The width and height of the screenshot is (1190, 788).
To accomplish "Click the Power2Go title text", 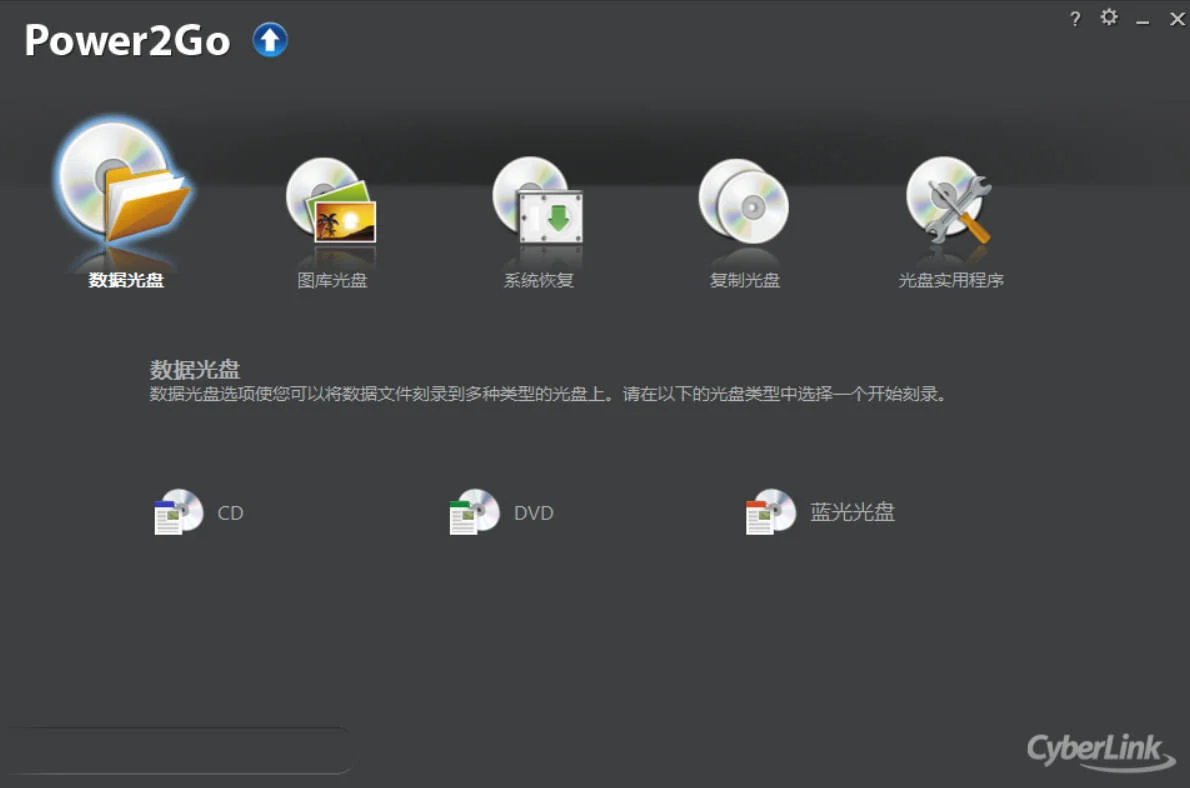I will [x=126, y=40].
